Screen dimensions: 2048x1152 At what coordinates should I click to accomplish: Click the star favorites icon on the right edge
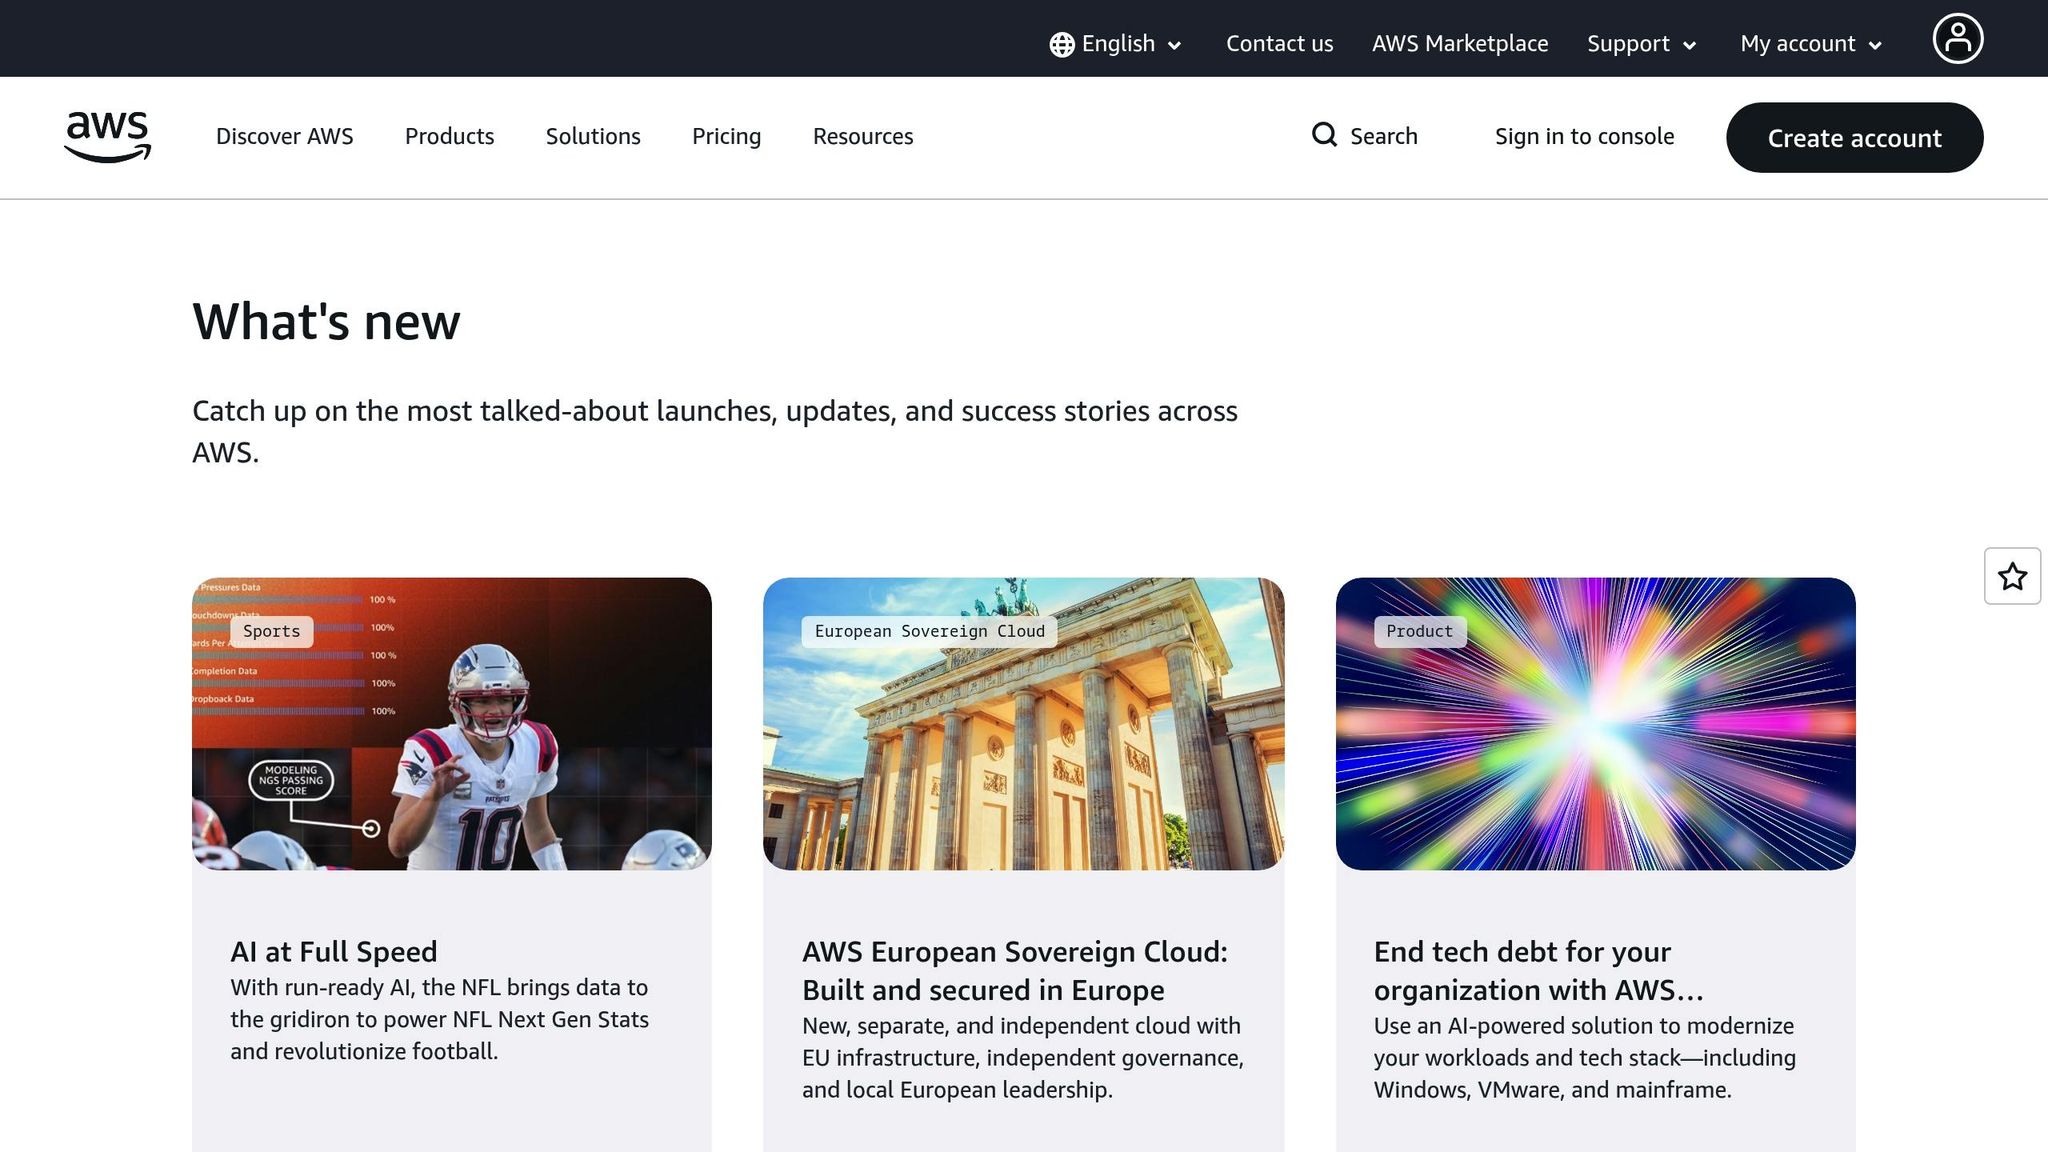[x=2012, y=576]
